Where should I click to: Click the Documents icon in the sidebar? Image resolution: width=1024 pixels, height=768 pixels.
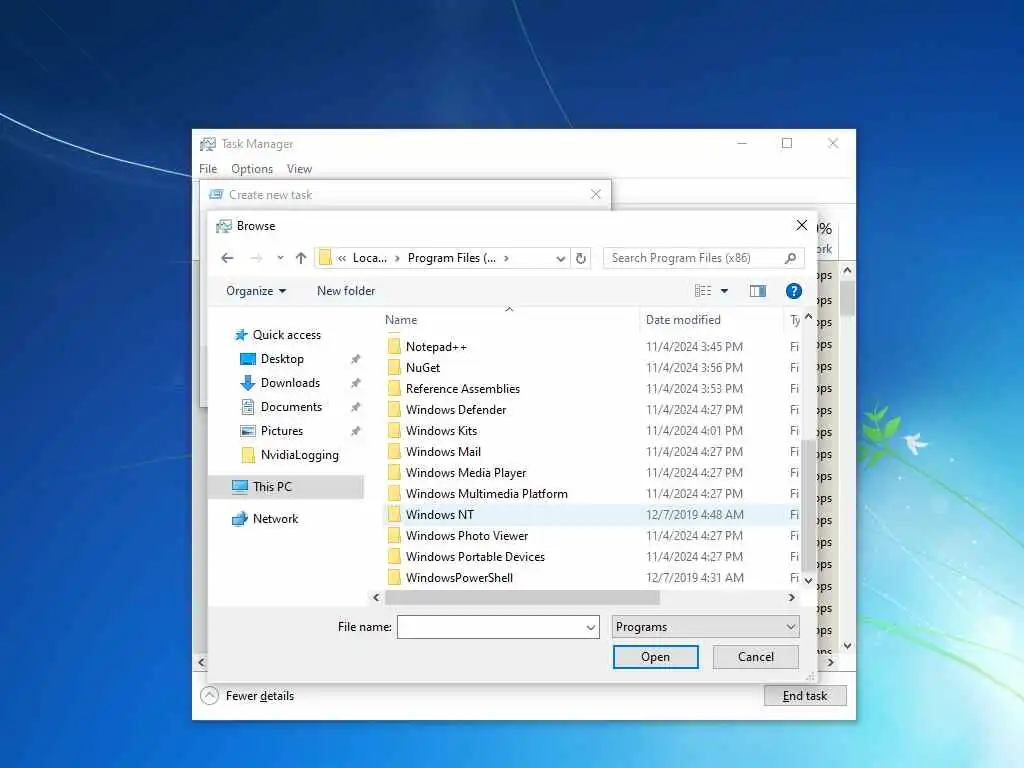(248, 407)
